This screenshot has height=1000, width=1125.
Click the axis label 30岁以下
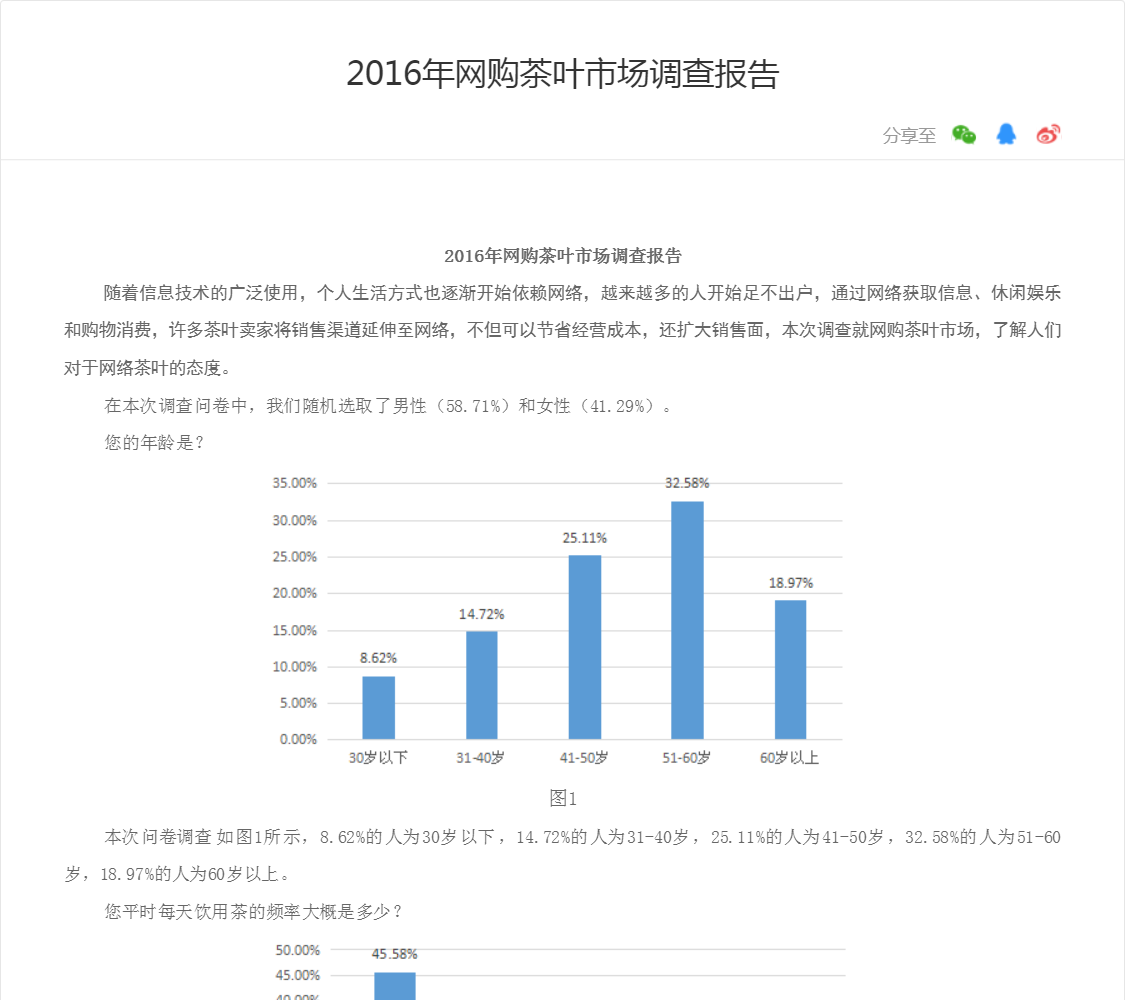(378, 758)
